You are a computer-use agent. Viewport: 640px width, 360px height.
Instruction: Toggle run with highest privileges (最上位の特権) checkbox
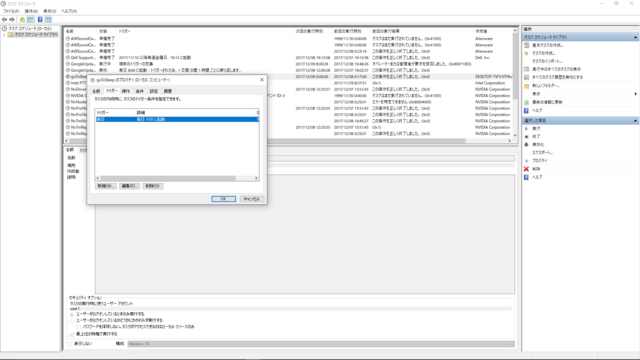[x=72, y=334]
